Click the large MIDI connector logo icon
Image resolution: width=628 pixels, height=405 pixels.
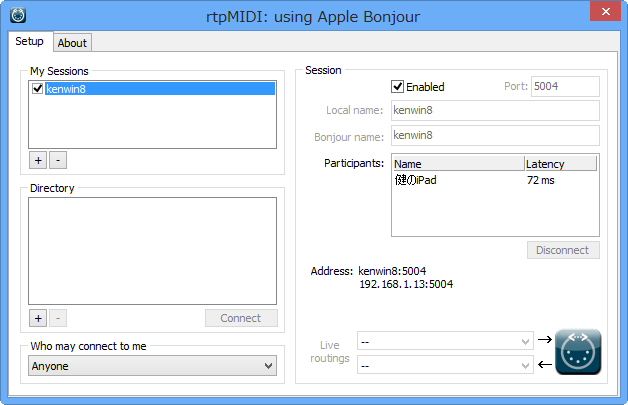tap(578, 352)
